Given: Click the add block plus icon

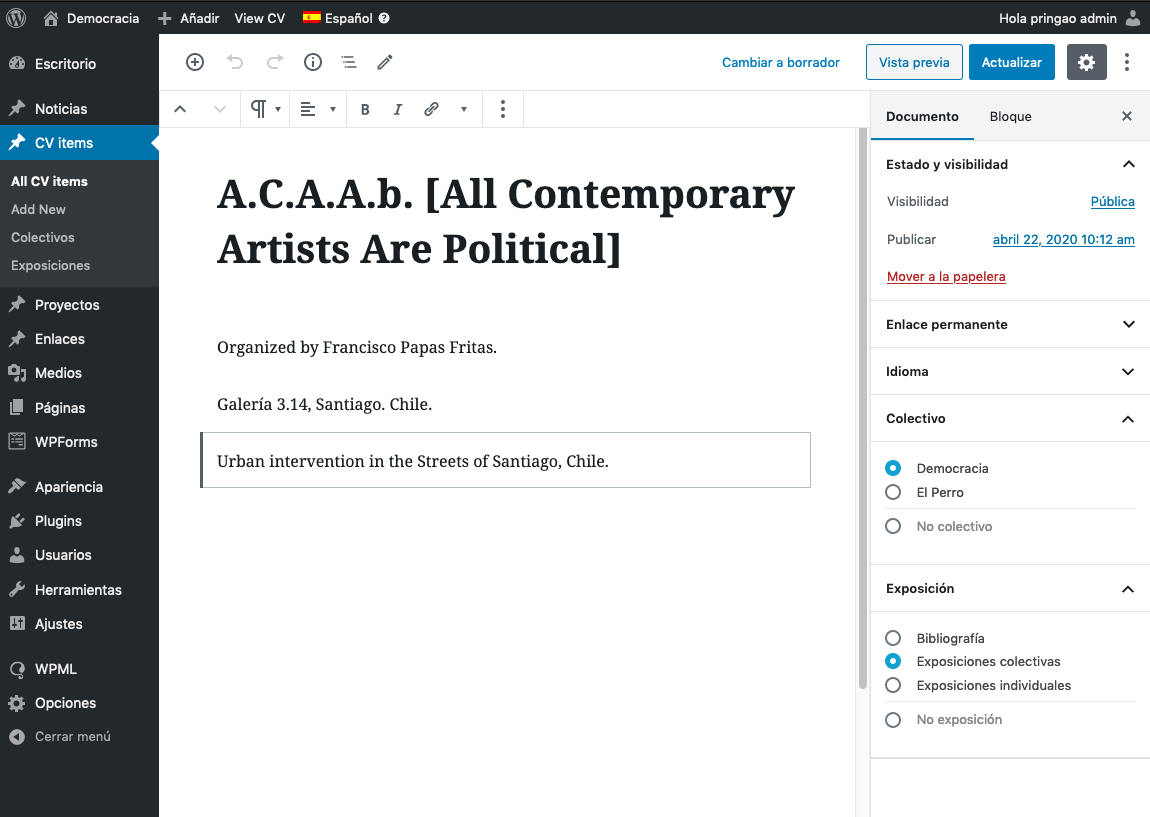Looking at the screenshot, I should tap(194, 62).
